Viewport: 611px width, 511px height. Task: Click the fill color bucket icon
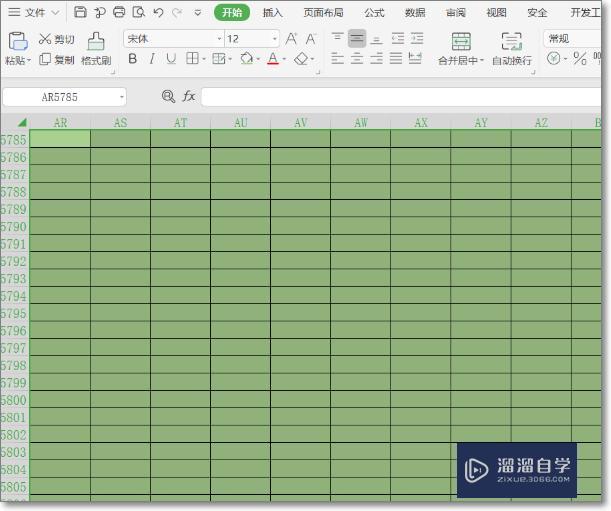coord(247,59)
